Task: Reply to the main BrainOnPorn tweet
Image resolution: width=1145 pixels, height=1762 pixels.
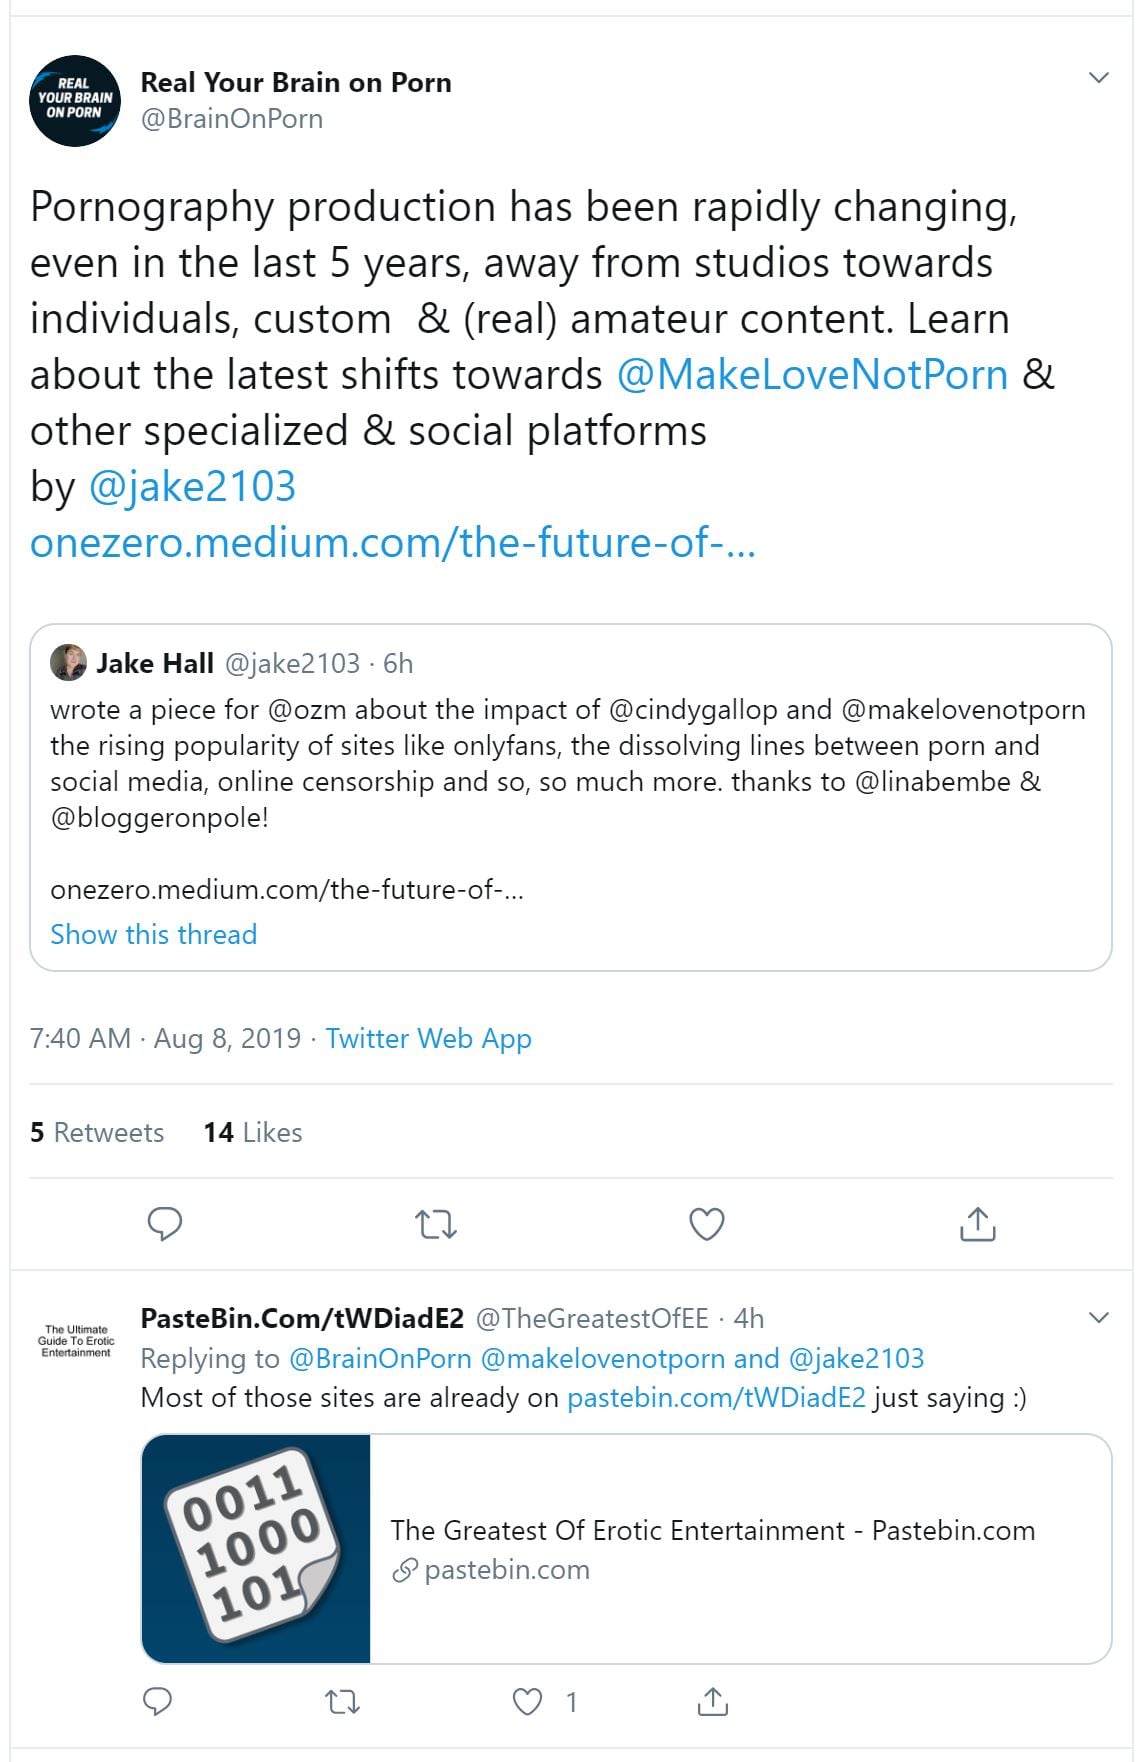Action: click(164, 1223)
